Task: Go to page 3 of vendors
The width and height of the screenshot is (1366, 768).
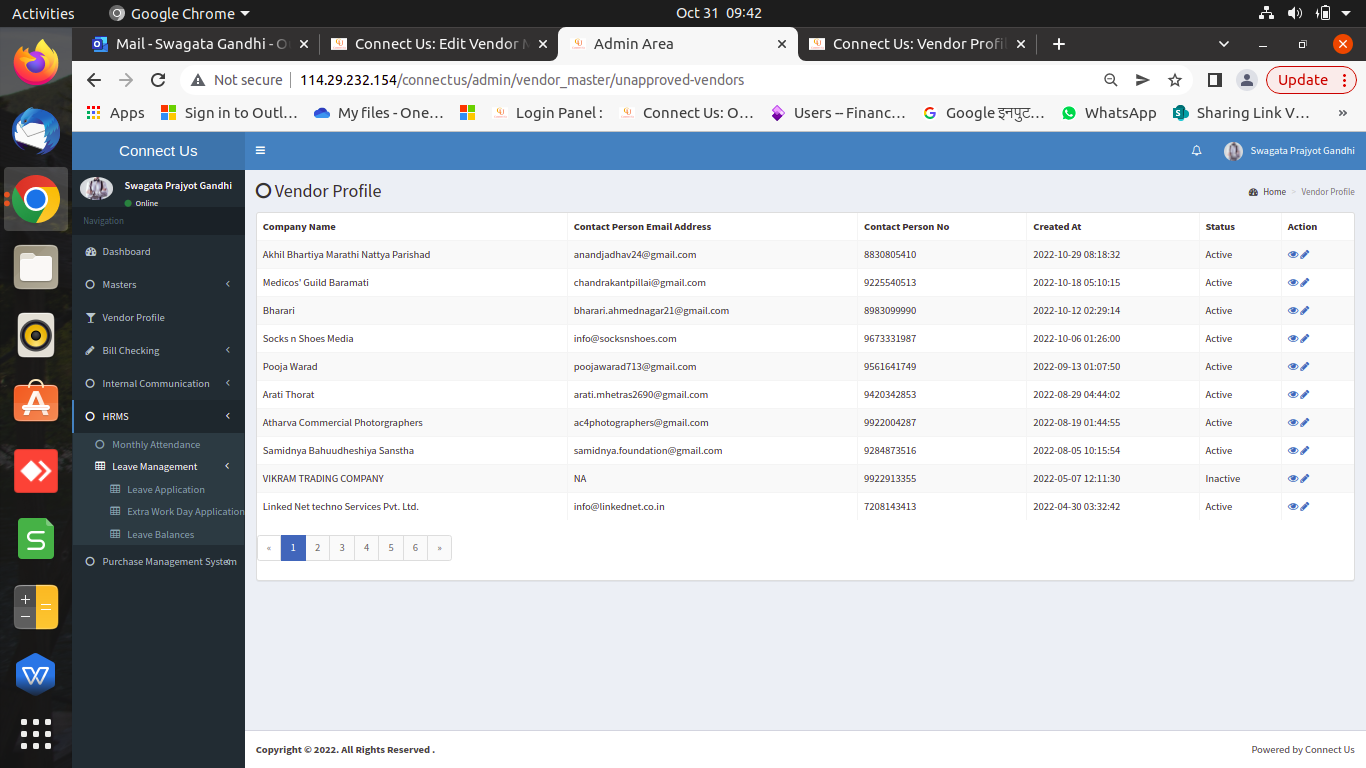Action: tap(342, 548)
